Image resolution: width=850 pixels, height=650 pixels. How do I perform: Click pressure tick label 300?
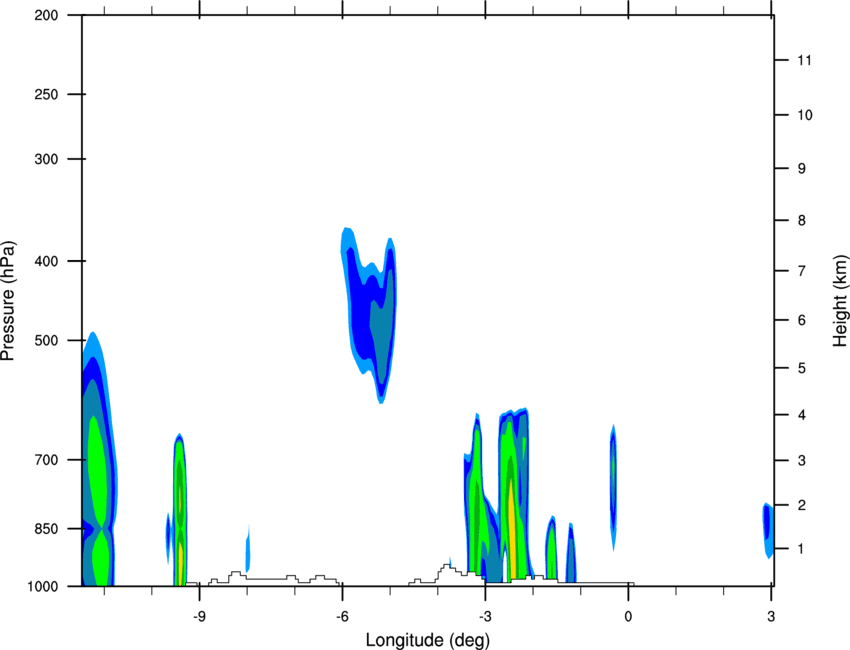coord(47,159)
